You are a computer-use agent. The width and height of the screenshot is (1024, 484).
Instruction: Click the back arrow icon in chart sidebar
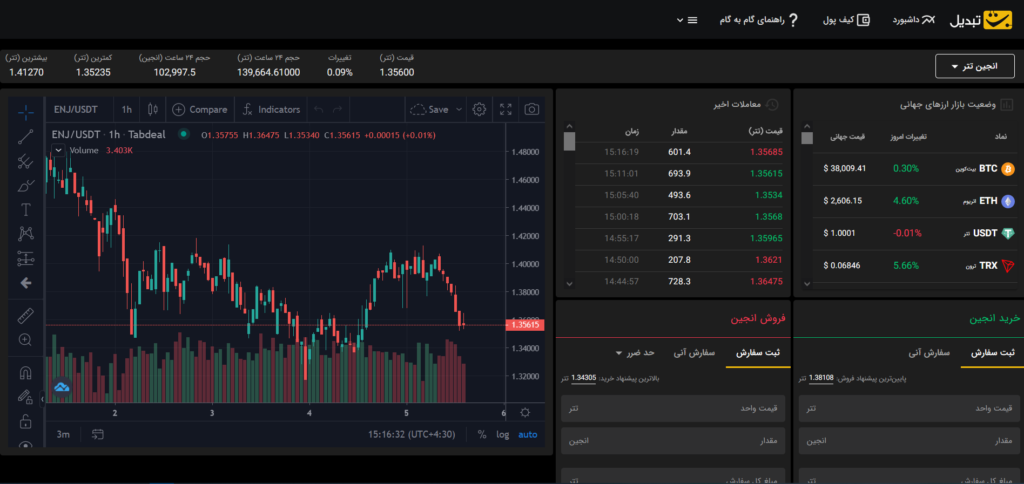pyautogui.click(x=25, y=283)
